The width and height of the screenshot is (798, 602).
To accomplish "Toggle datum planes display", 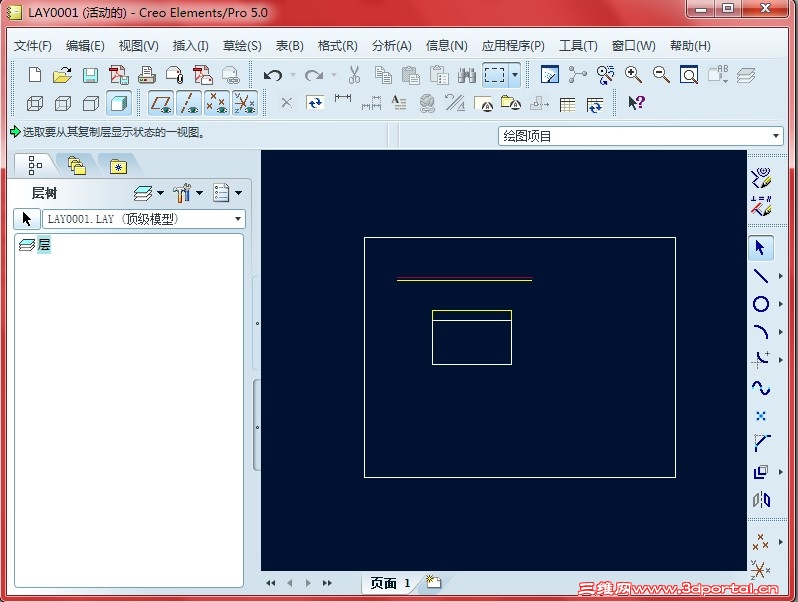I will pyautogui.click(x=161, y=103).
